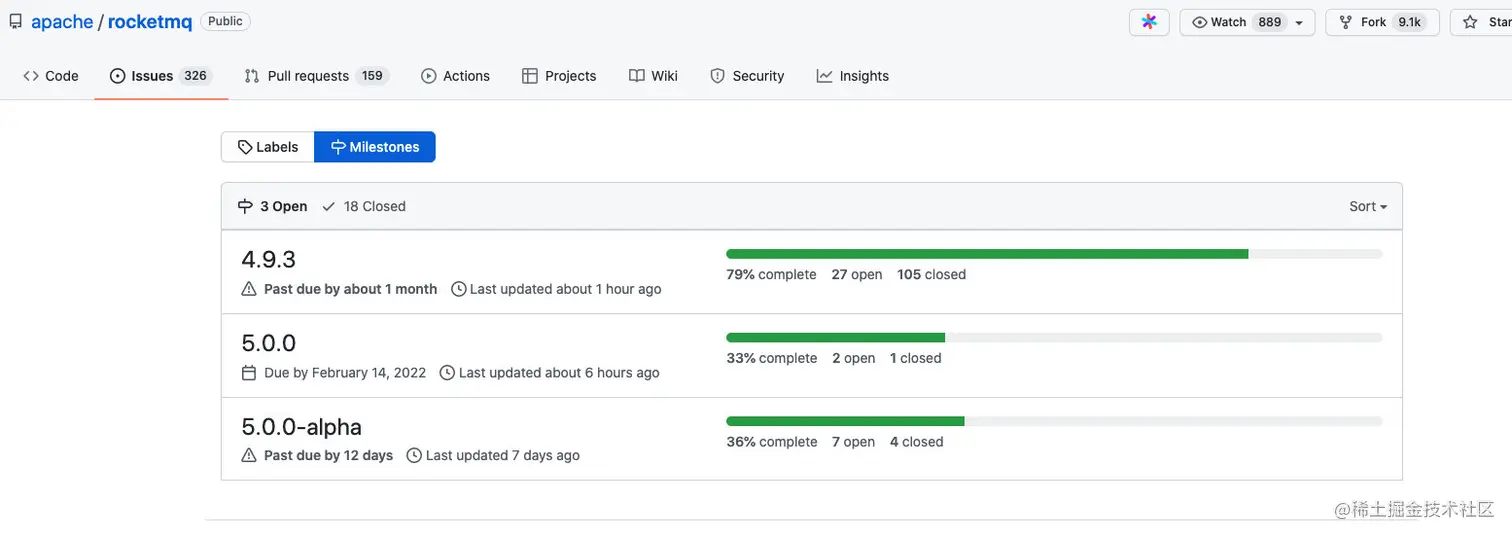Click the Issues count badge 326
This screenshot has height=537, width=1512.
(196, 76)
